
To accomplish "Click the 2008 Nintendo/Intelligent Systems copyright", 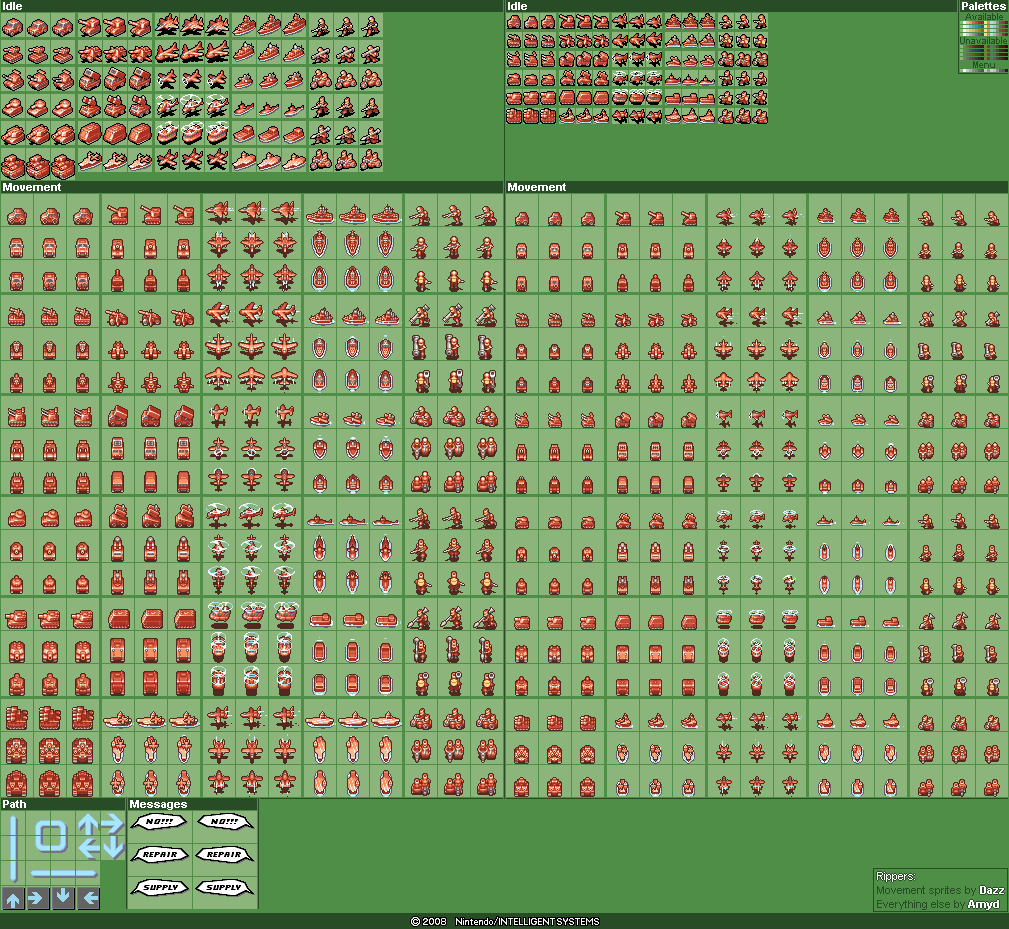I will pos(505,921).
